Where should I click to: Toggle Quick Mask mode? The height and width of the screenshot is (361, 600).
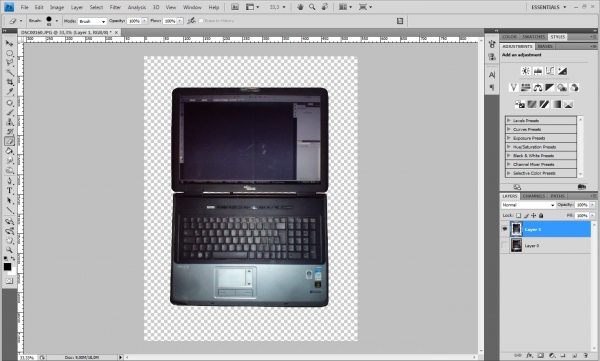[9, 281]
